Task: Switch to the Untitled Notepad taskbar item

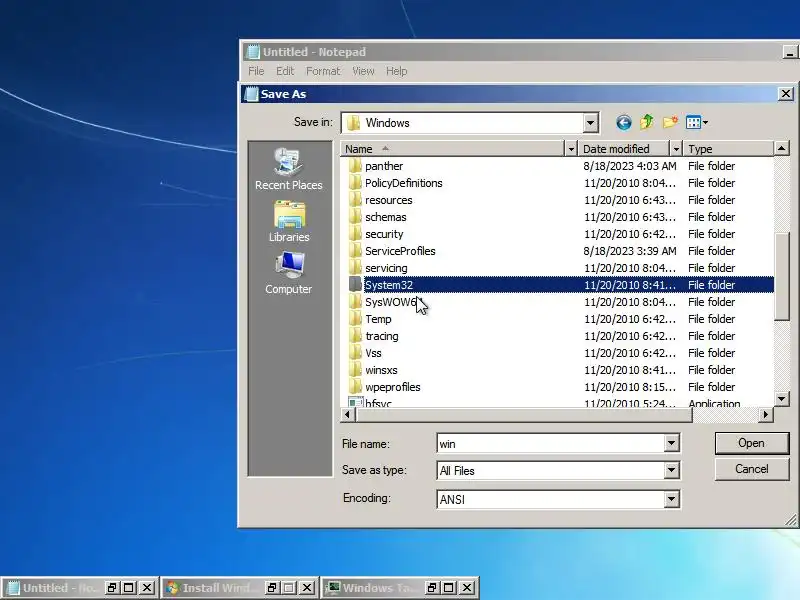Action: coord(54,588)
